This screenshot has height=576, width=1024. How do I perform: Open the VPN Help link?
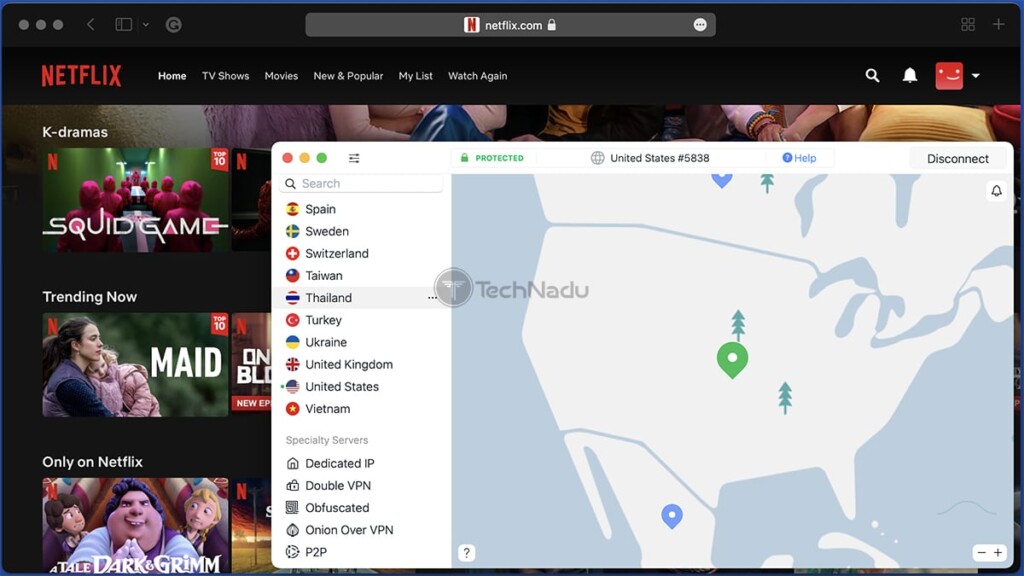tap(799, 158)
